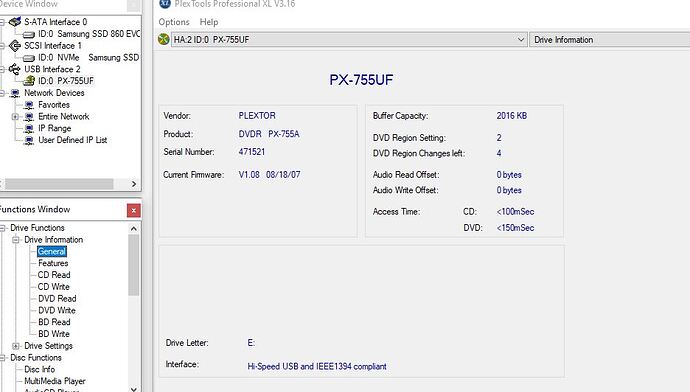
Task: Click the green disc icon beside drive selector
Action: [x=164, y=39]
